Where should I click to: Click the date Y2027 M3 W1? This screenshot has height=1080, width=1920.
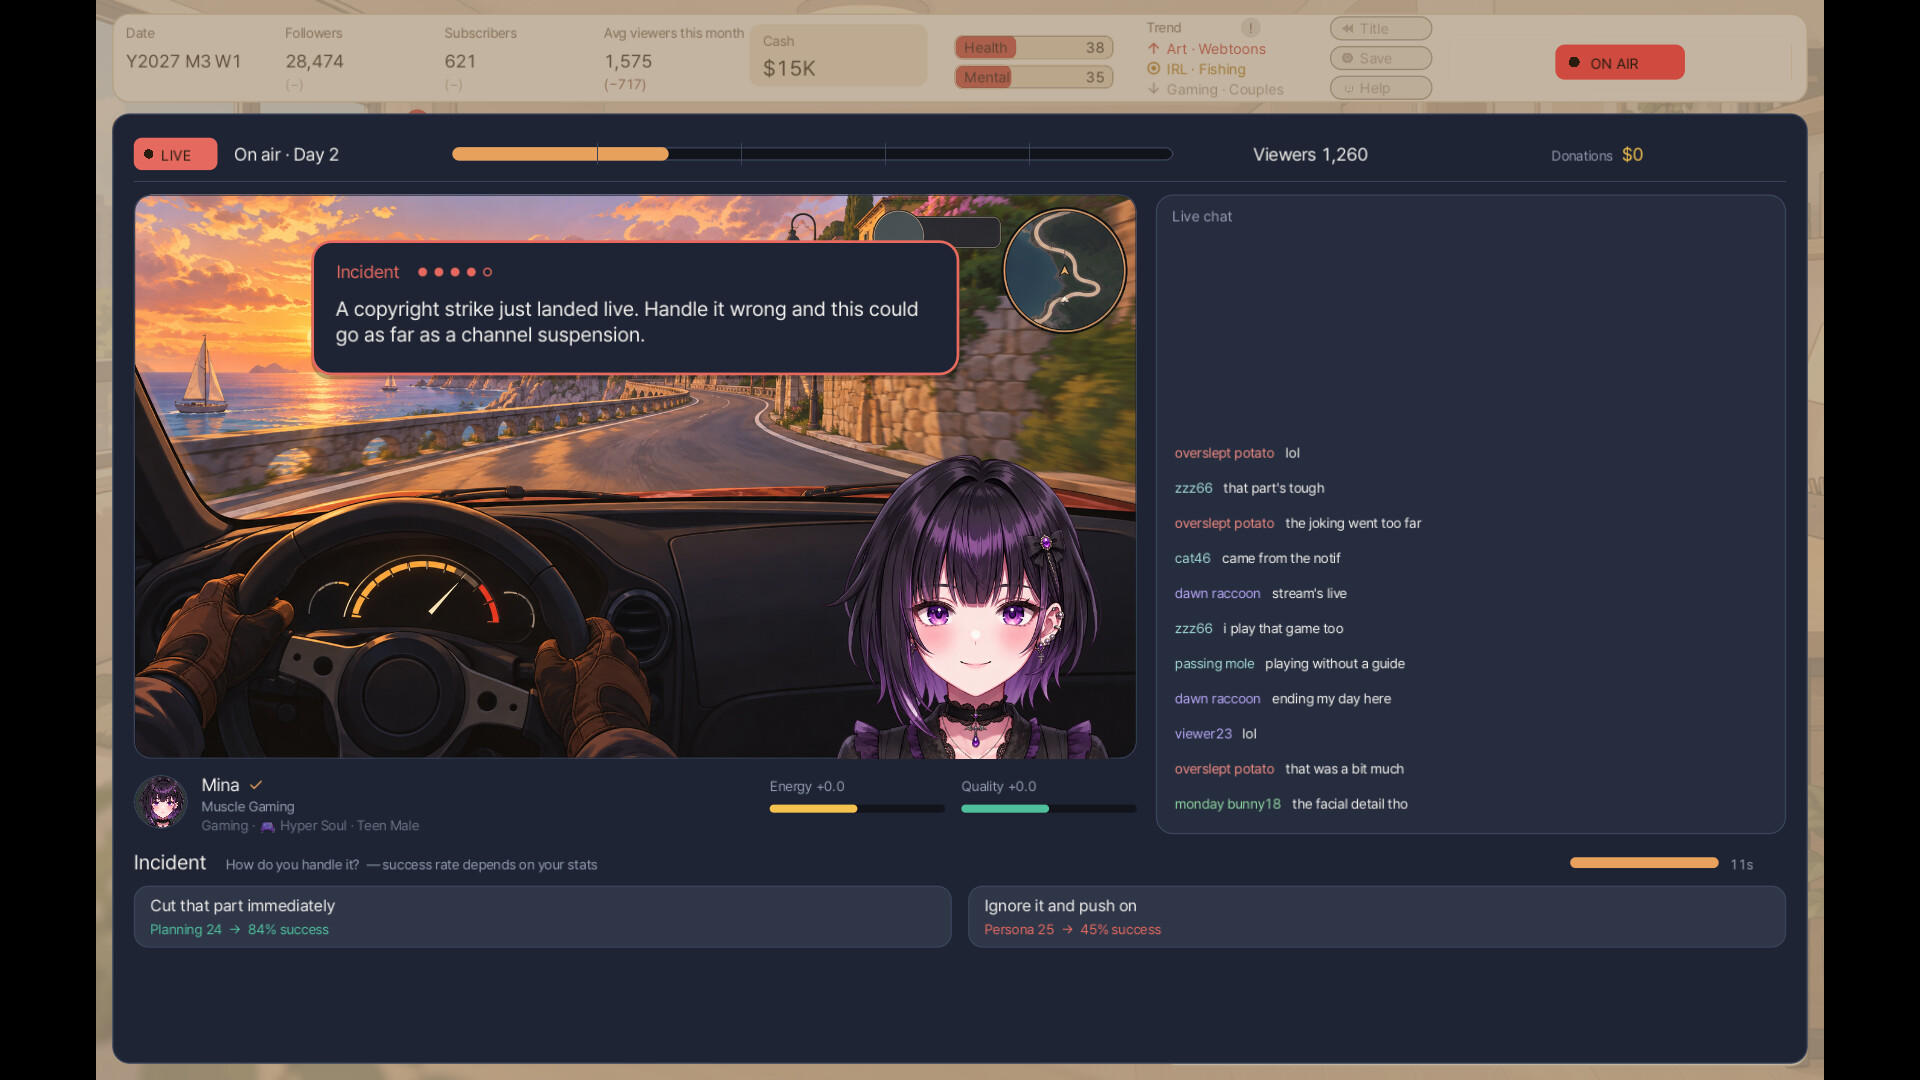pos(183,62)
